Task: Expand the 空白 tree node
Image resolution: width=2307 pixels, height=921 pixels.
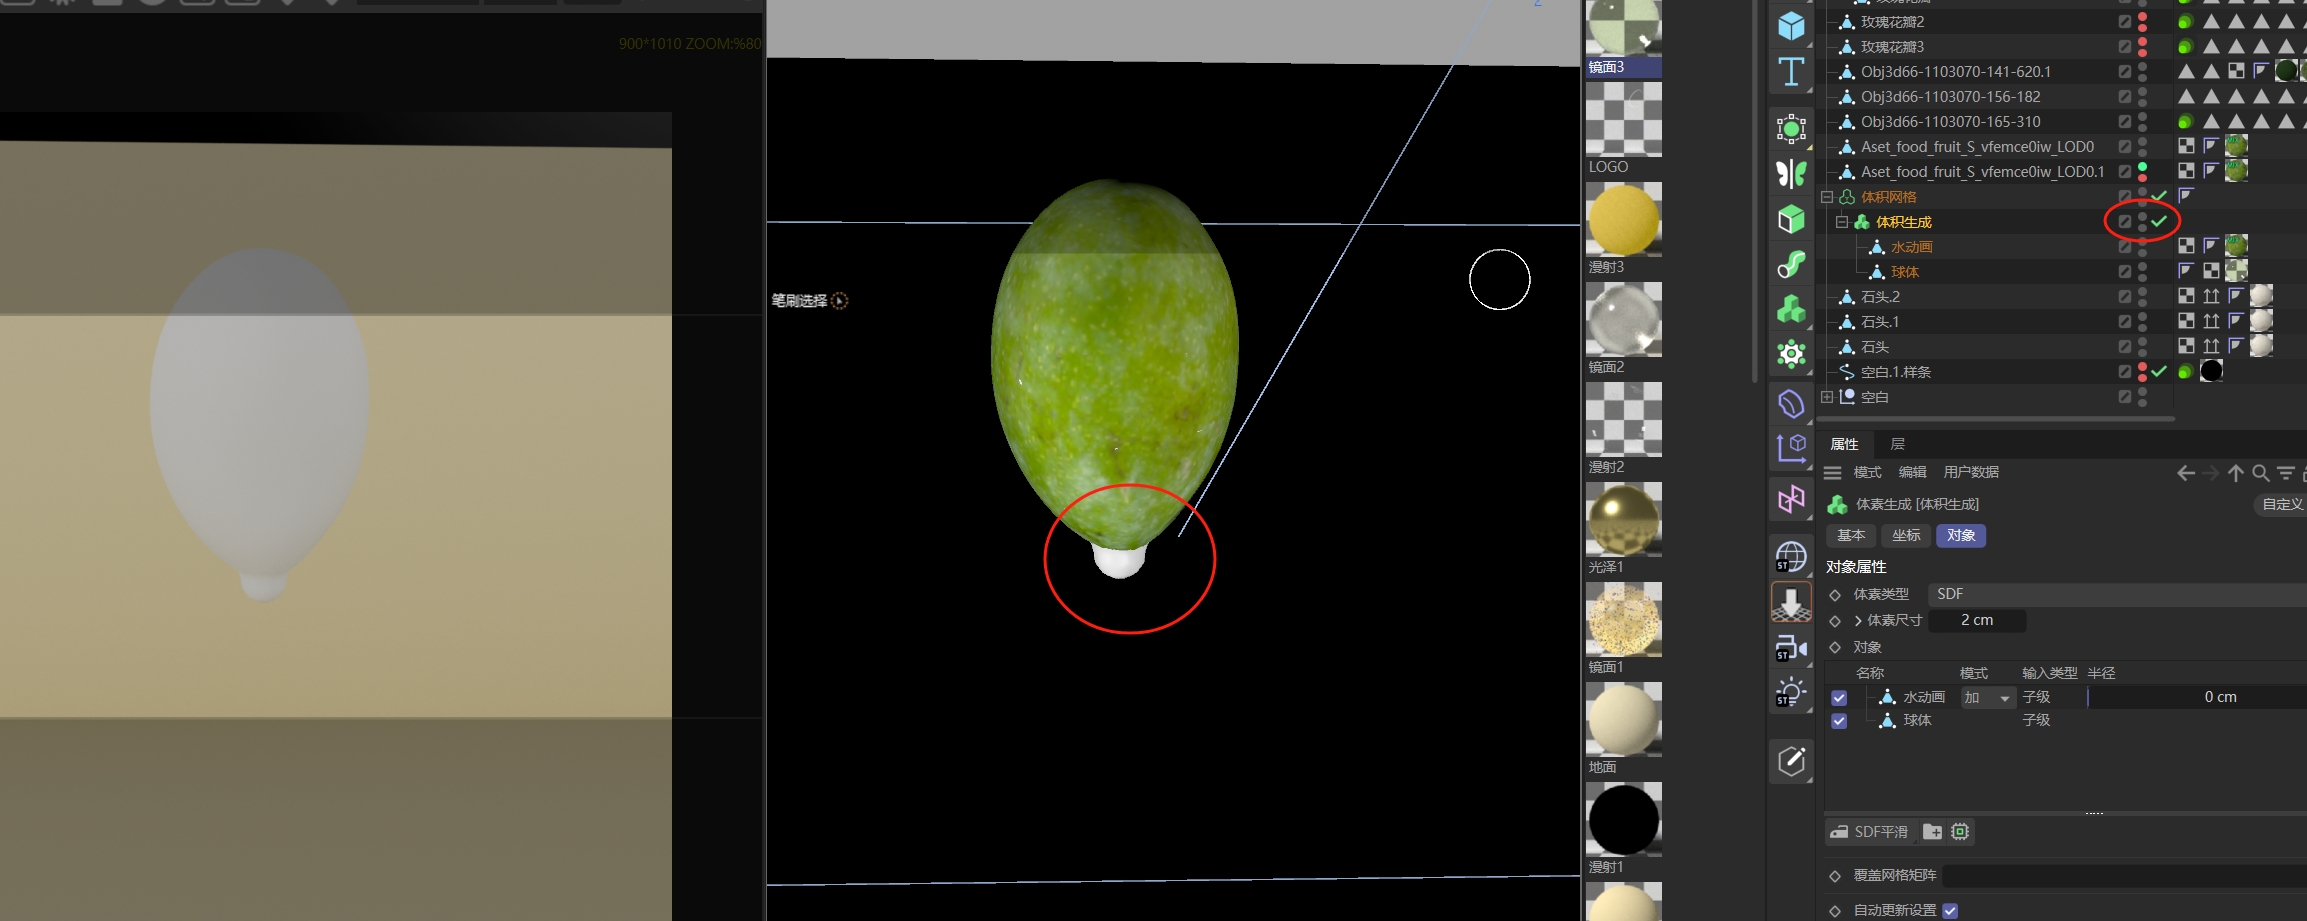Action: pyautogui.click(x=1827, y=397)
